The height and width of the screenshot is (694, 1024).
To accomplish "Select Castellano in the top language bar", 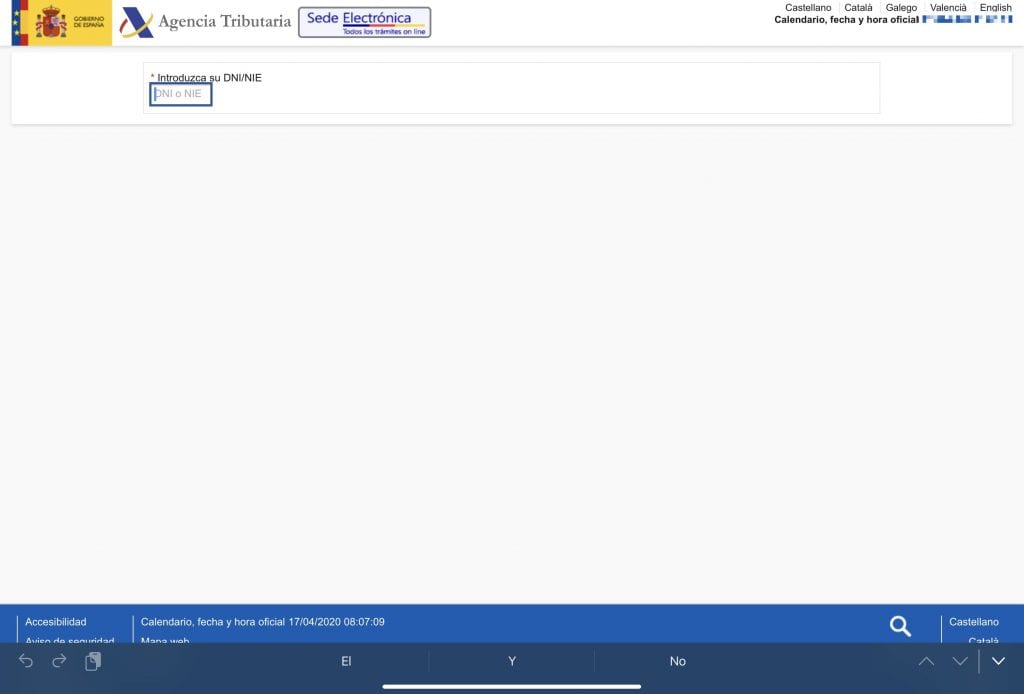I will point(807,8).
